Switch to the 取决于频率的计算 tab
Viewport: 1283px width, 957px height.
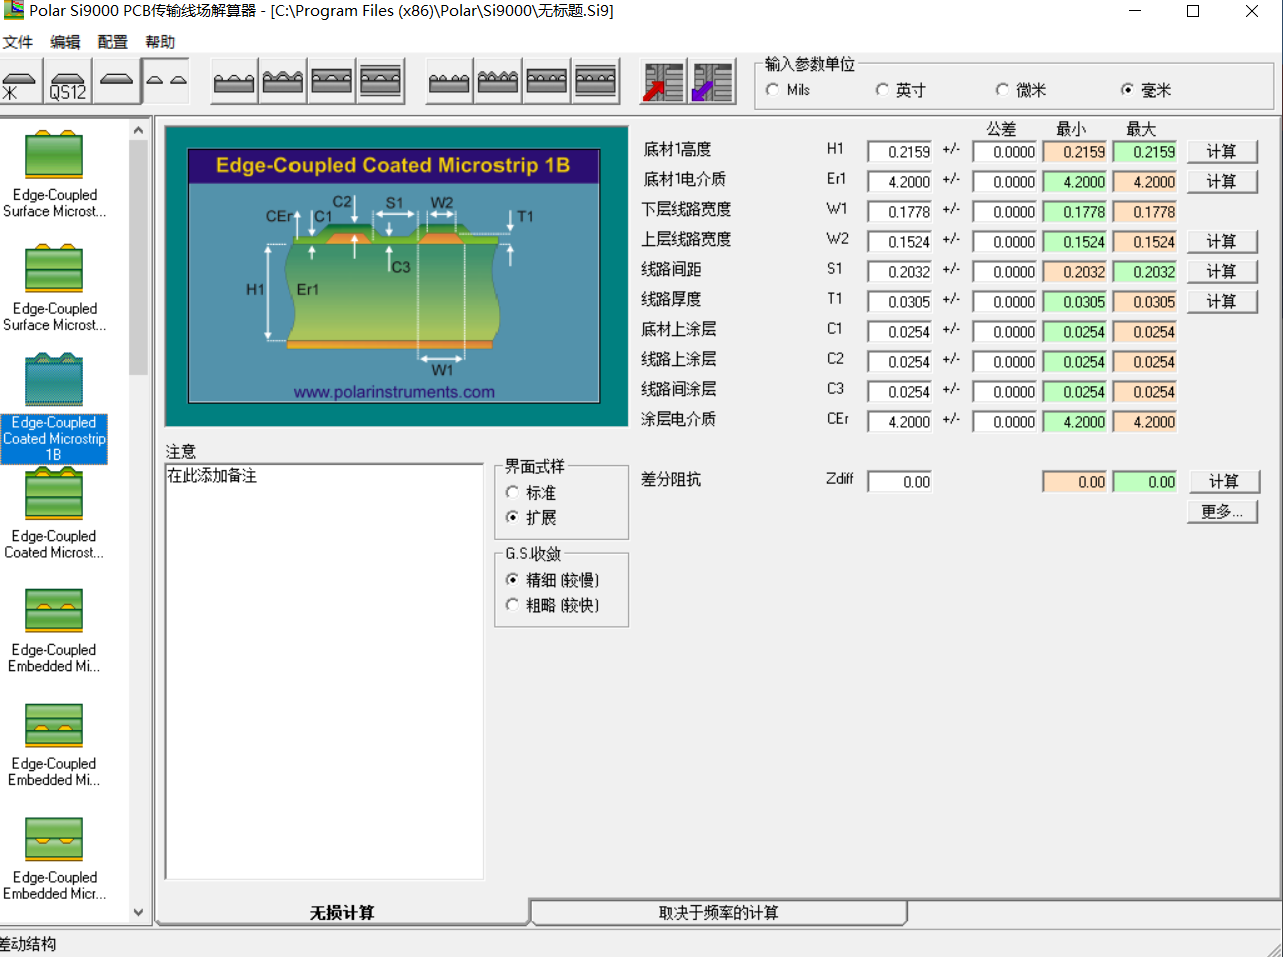719,912
